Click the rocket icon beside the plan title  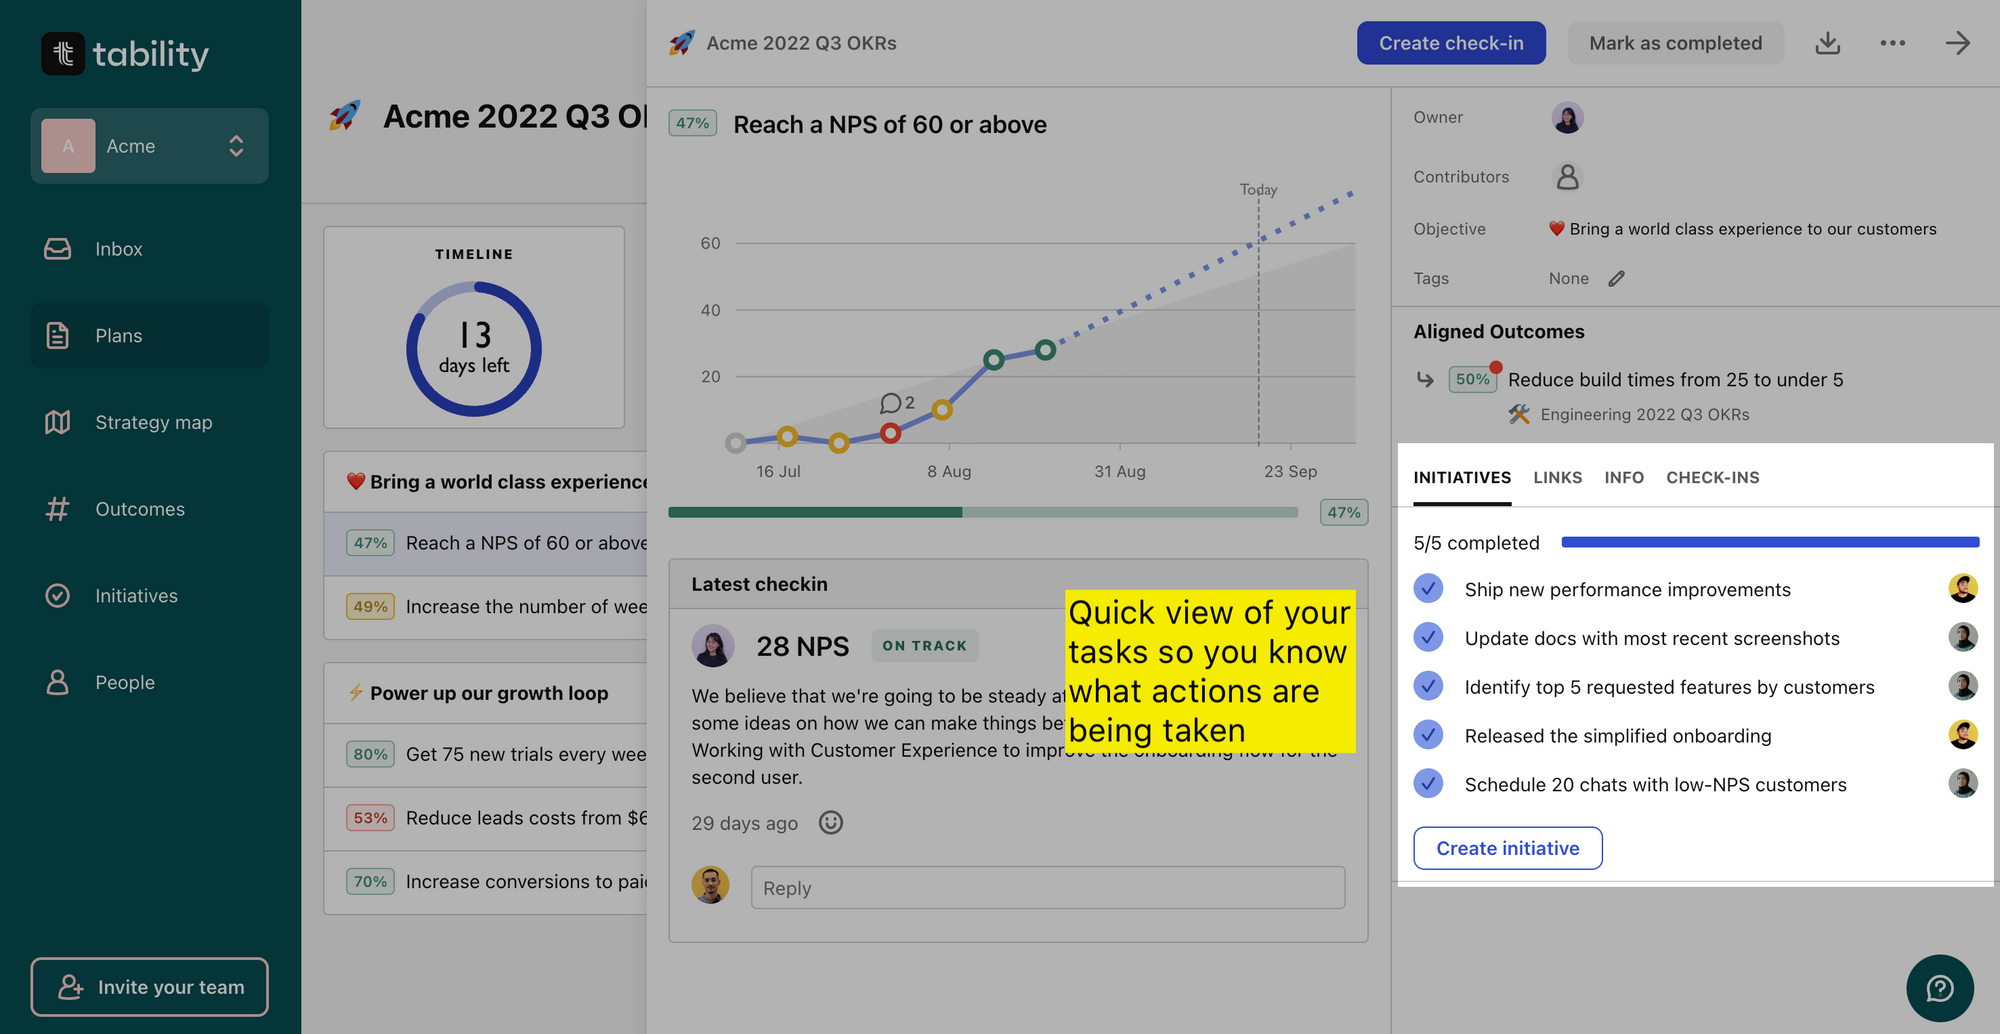click(x=344, y=116)
